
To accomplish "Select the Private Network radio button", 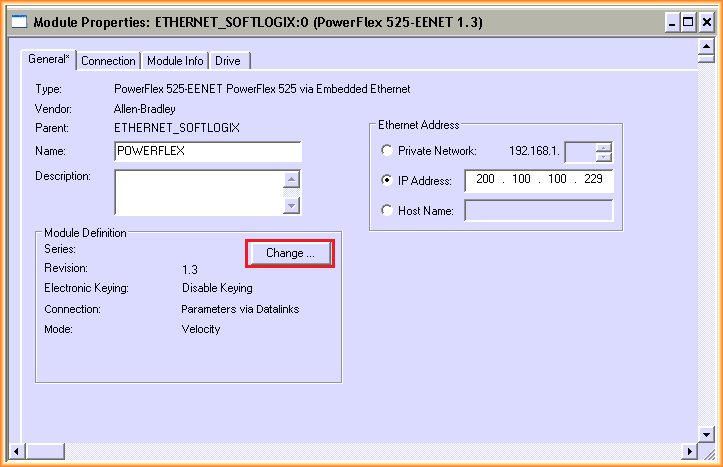I will tap(387, 151).
